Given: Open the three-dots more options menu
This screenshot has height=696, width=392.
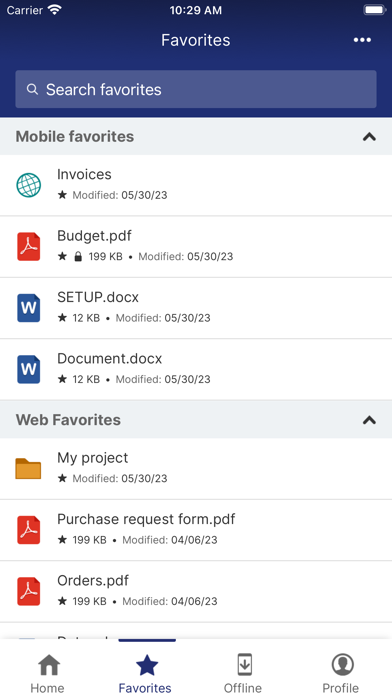Looking at the screenshot, I should pyautogui.click(x=362, y=40).
